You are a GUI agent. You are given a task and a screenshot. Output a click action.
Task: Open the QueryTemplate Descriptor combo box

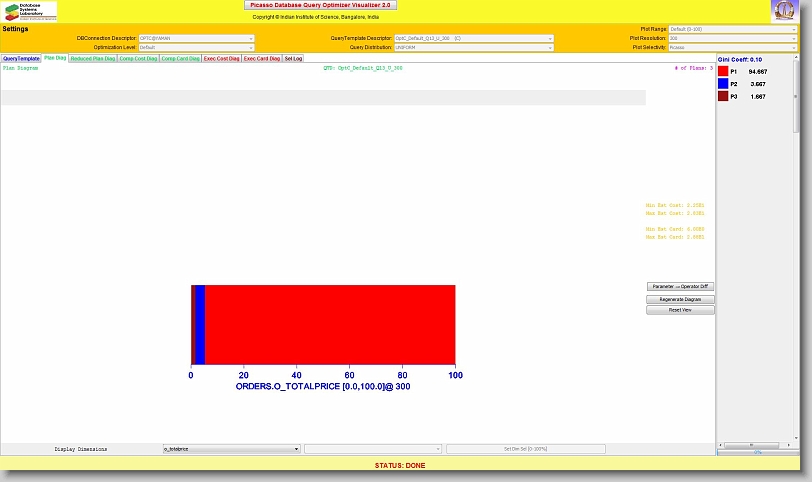[x=473, y=38]
